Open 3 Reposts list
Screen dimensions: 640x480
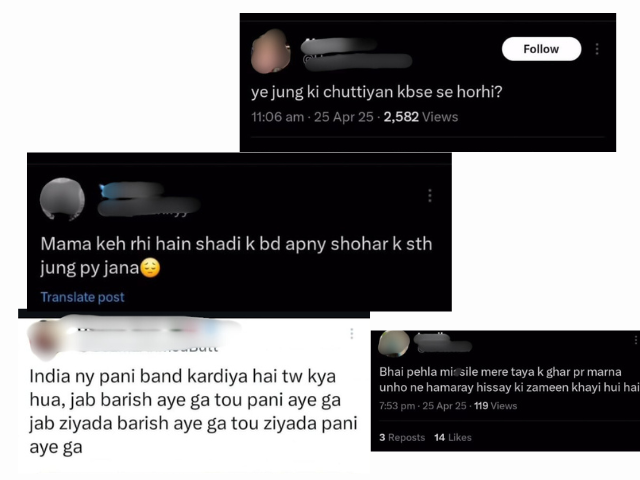[x=402, y=438]
